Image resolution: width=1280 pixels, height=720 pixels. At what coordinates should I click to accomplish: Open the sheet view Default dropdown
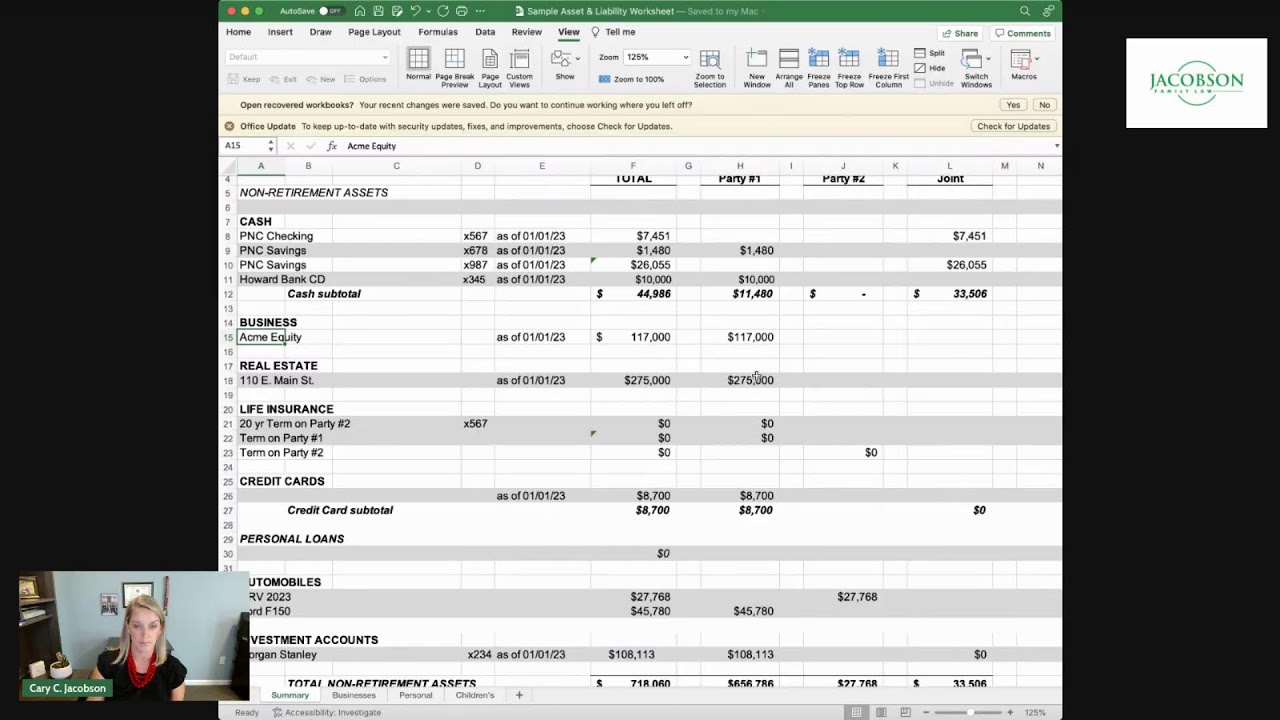pyautogui.click(x=308, y=57)
